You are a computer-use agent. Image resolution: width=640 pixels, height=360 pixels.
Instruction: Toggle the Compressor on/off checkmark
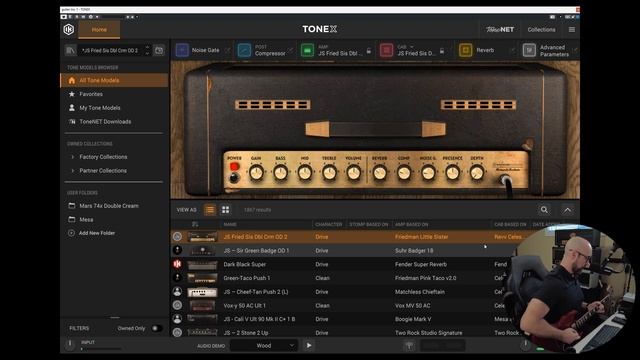(x=291, y=50)
